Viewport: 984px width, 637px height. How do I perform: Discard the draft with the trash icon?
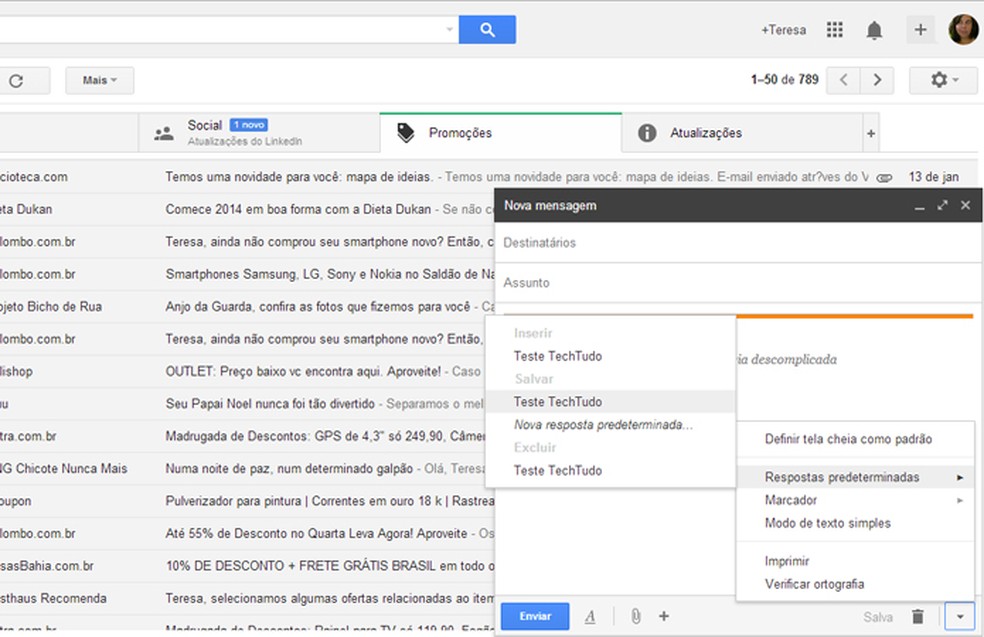tap(918, 617)
